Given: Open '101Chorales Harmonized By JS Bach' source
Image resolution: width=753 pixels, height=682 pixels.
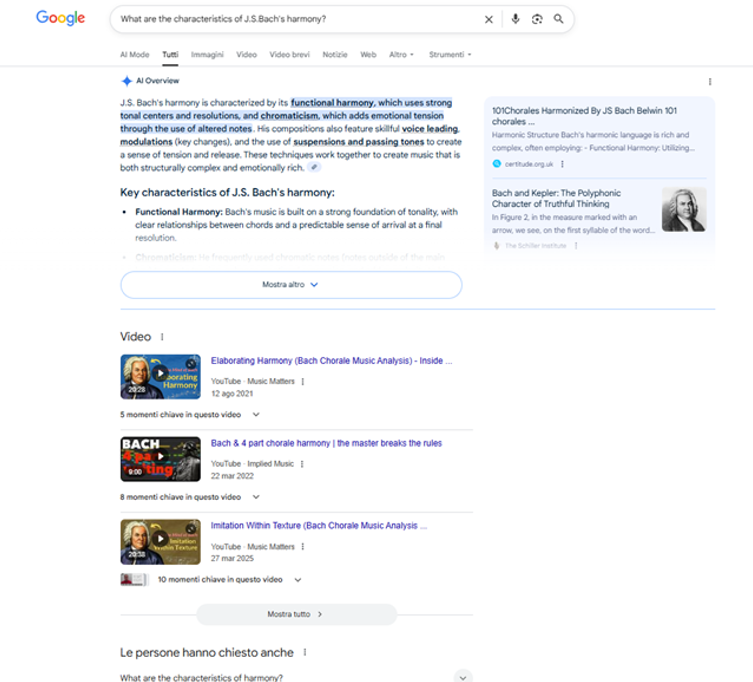Looking at the screenshot, I should 584,116.
